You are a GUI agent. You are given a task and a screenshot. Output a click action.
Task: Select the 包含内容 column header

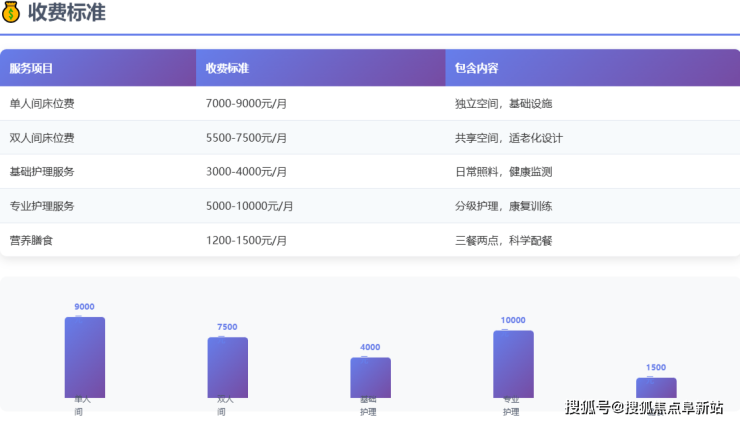coord(476,69)
